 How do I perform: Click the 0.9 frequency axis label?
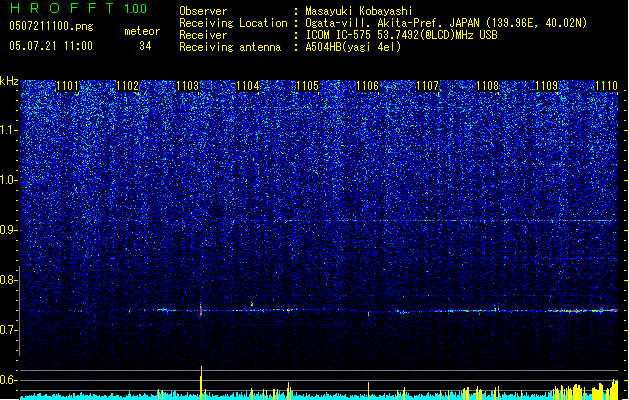[x=9, y=230]
